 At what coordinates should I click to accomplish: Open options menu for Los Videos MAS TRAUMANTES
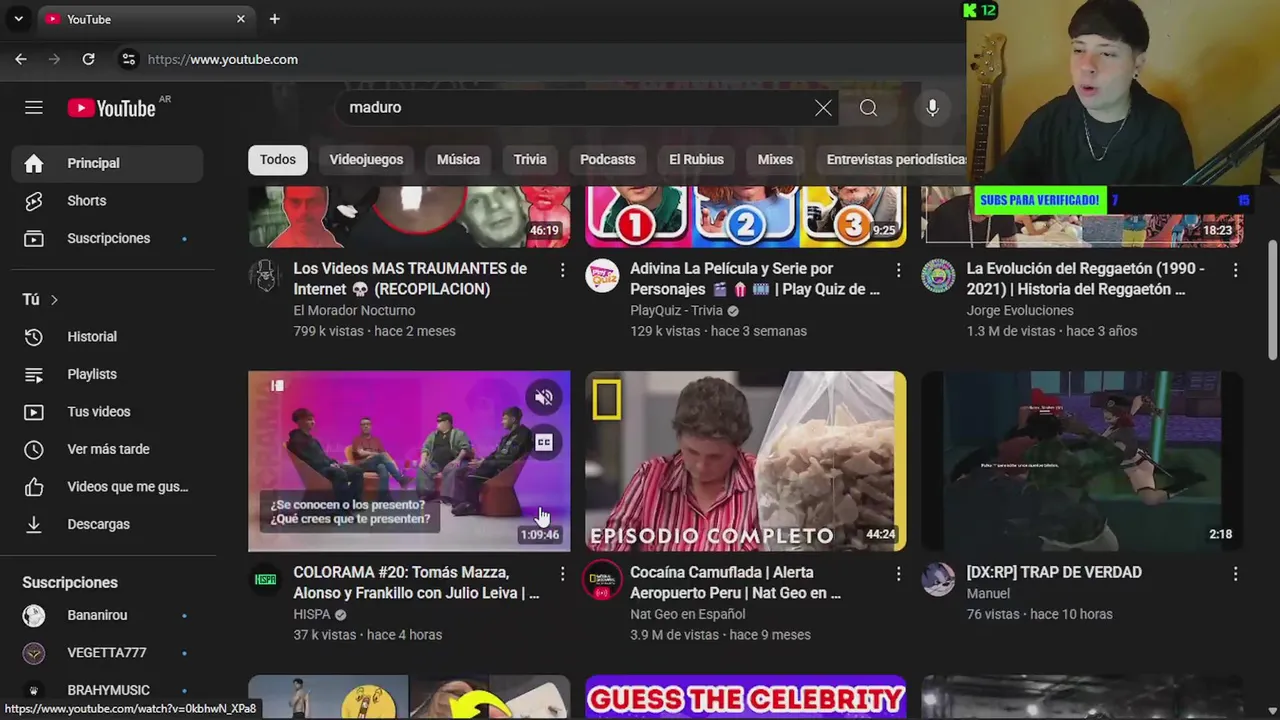[562, 270]
